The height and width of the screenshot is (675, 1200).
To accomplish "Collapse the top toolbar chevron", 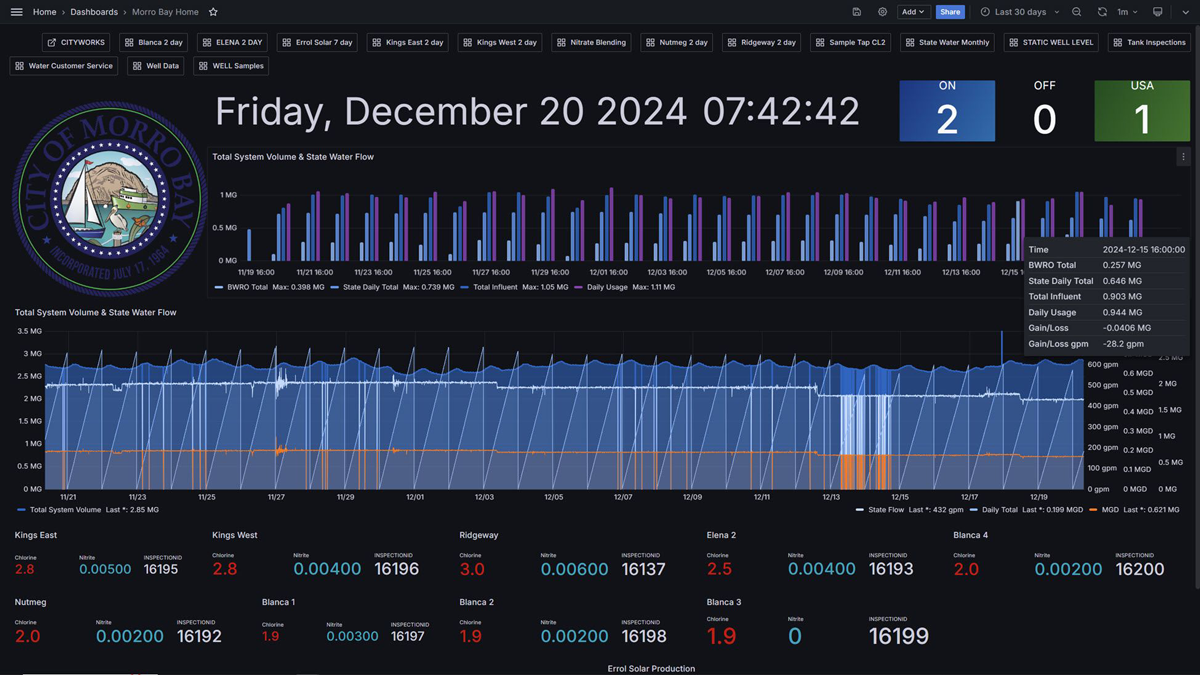I will point(1186,12).
